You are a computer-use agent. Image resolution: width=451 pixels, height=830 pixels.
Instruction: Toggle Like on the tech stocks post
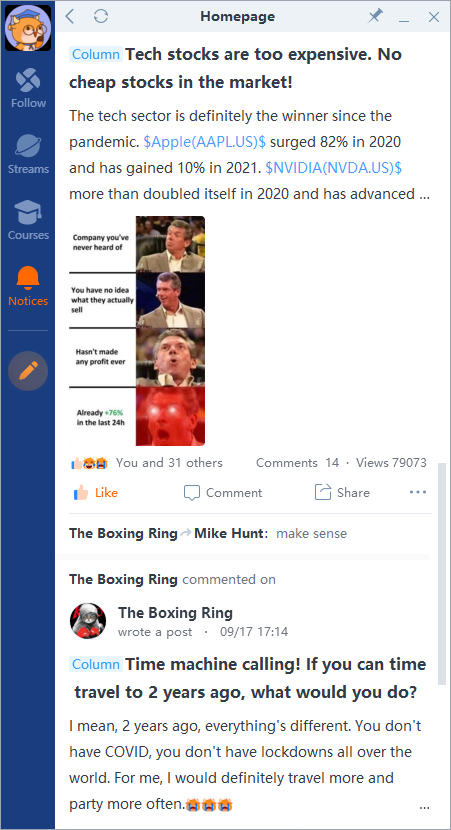pyautogui.click(x=95, y=493)
